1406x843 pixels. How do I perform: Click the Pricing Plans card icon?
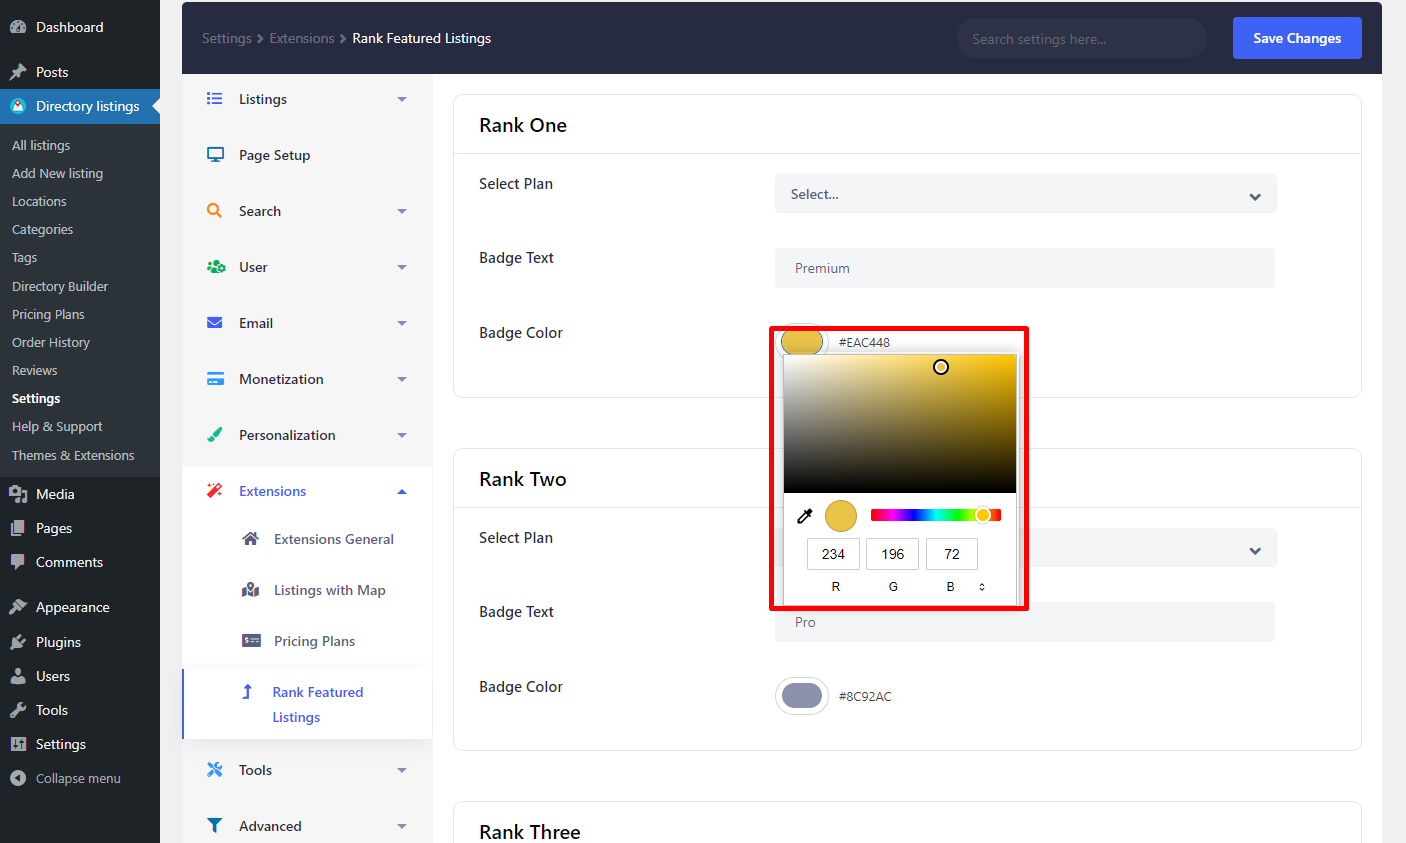[251, 640]
